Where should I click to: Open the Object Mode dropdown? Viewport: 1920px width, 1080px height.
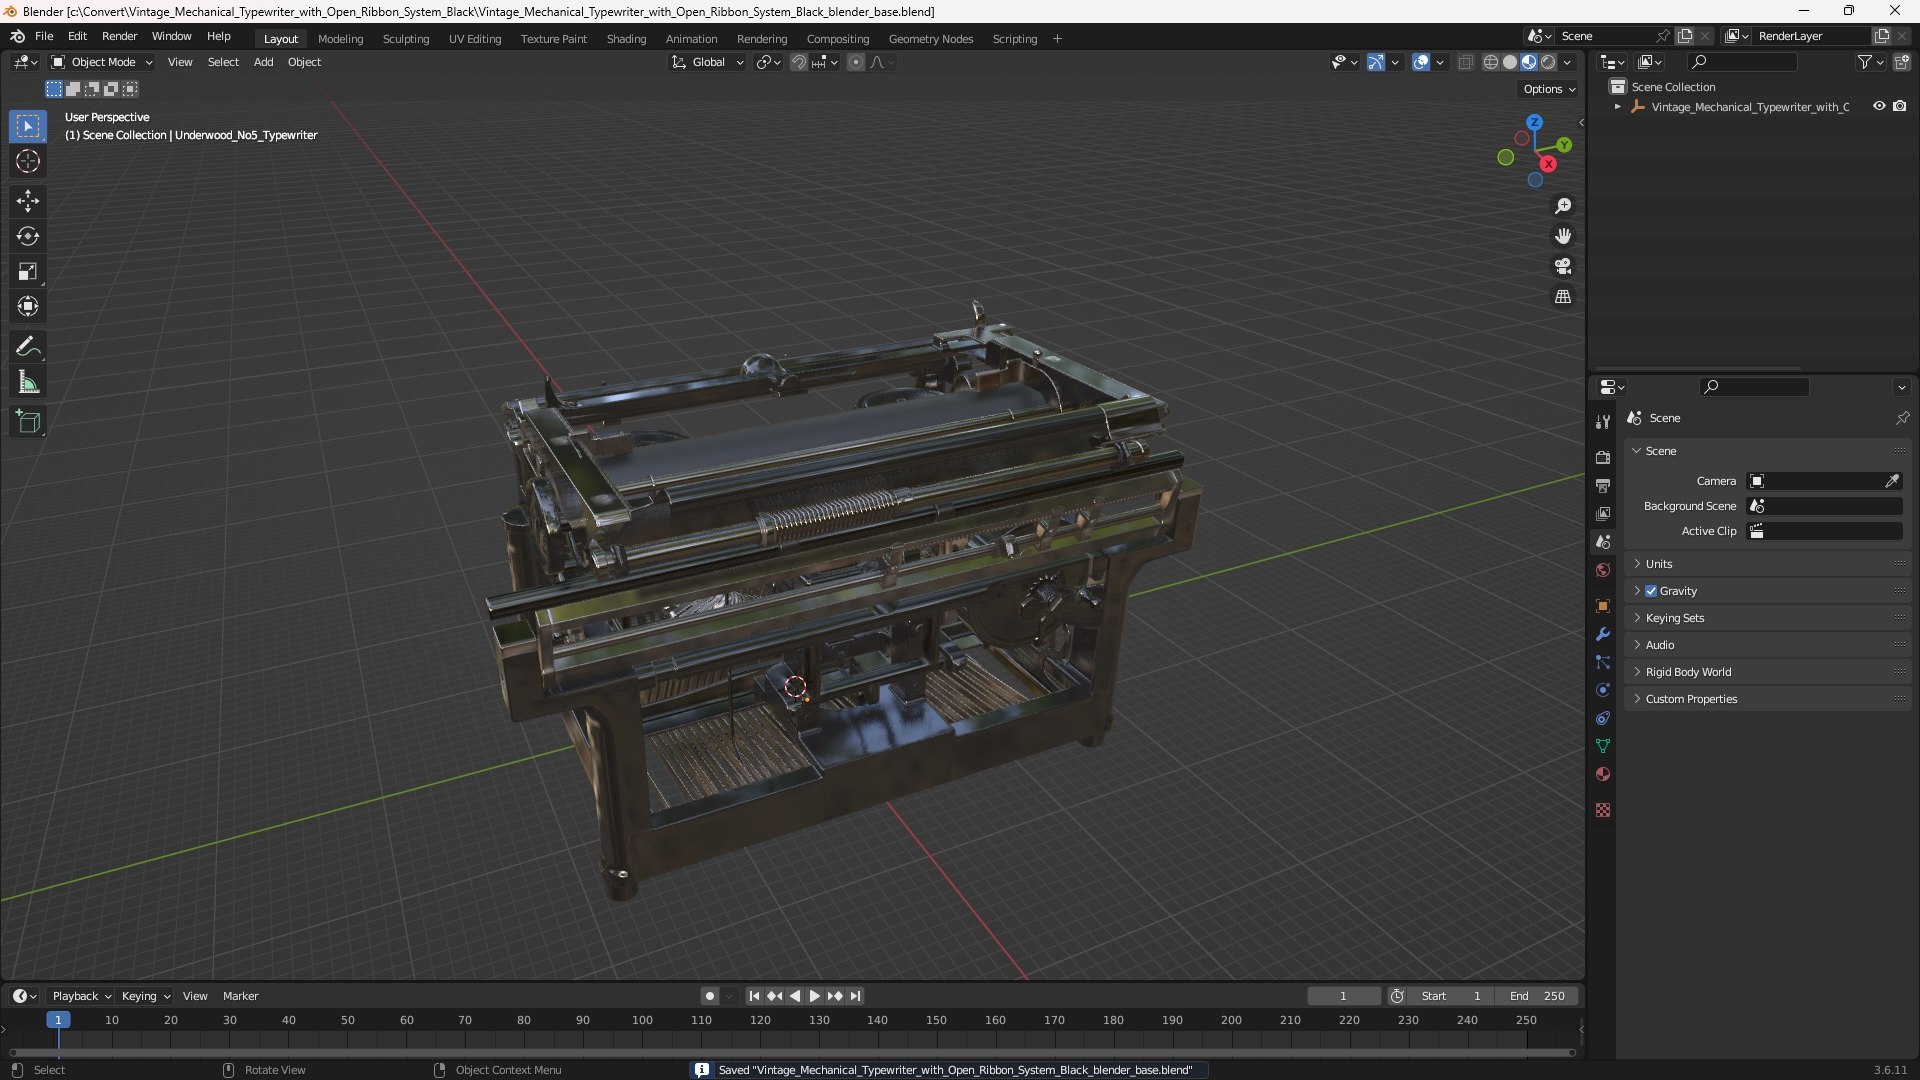point(102,62)
